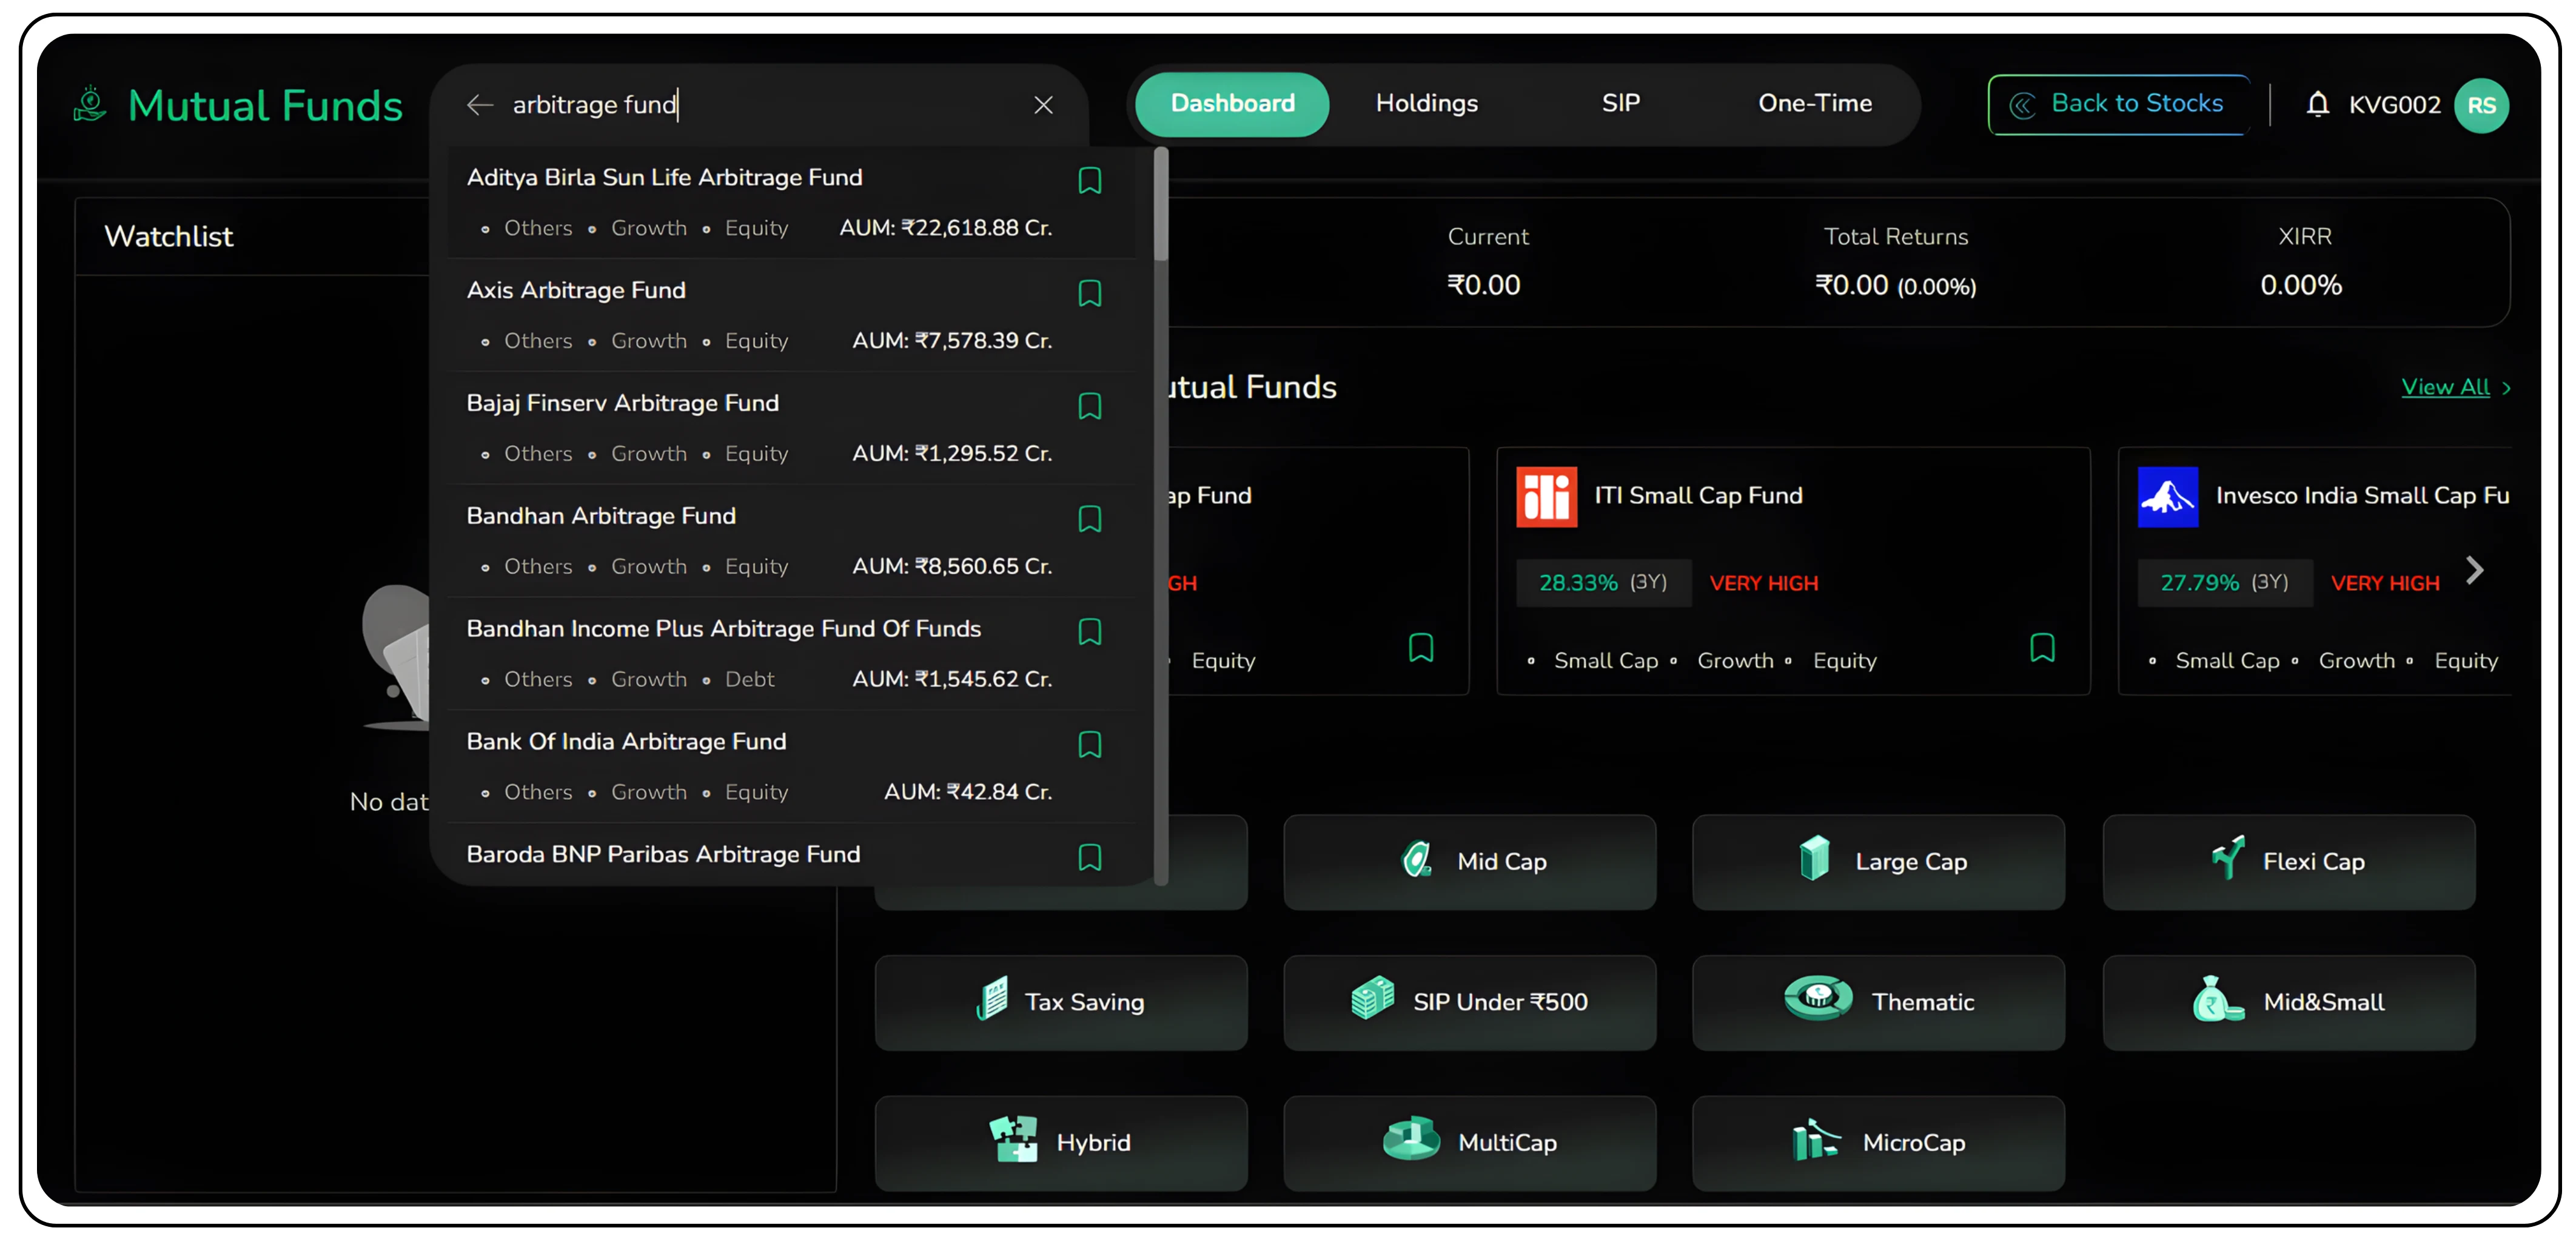
Task: Click the Thematic category icon
Action: point(1817,999)
